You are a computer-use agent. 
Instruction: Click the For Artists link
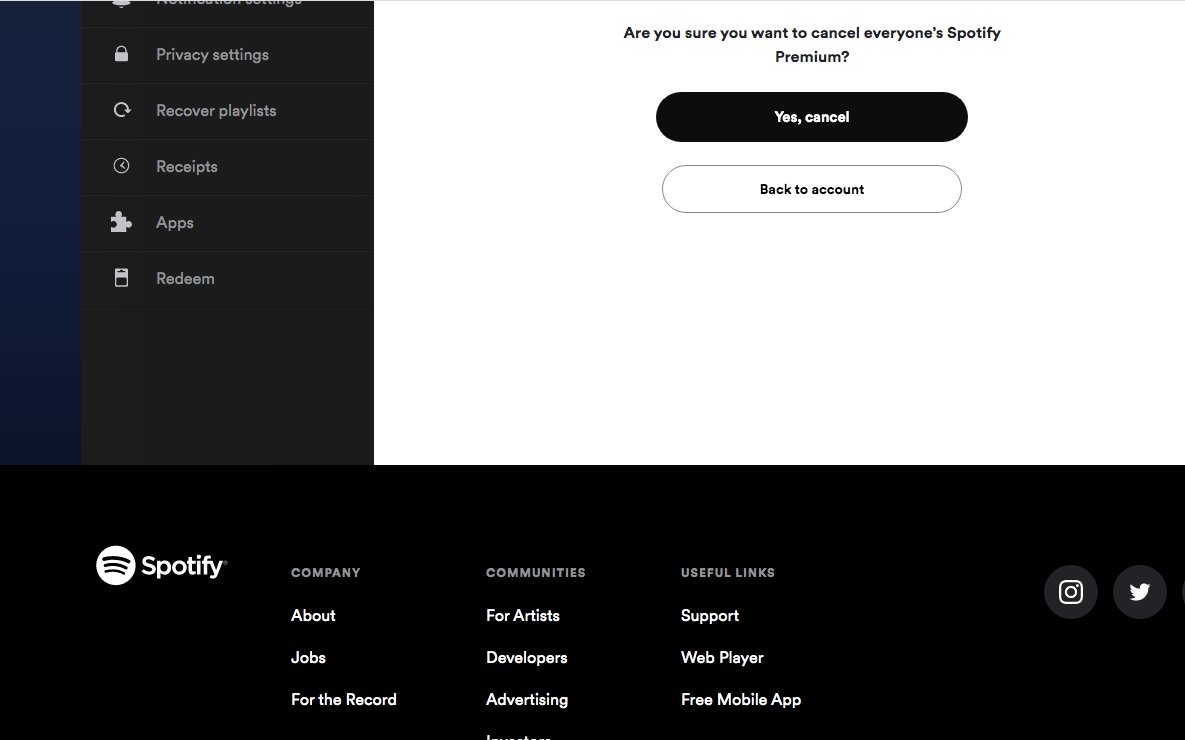coord(522,615)
